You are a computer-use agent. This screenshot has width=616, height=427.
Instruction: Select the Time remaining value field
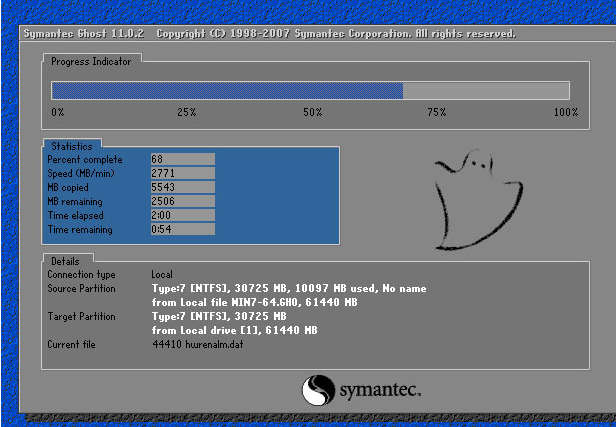click(x=181, y=229)
